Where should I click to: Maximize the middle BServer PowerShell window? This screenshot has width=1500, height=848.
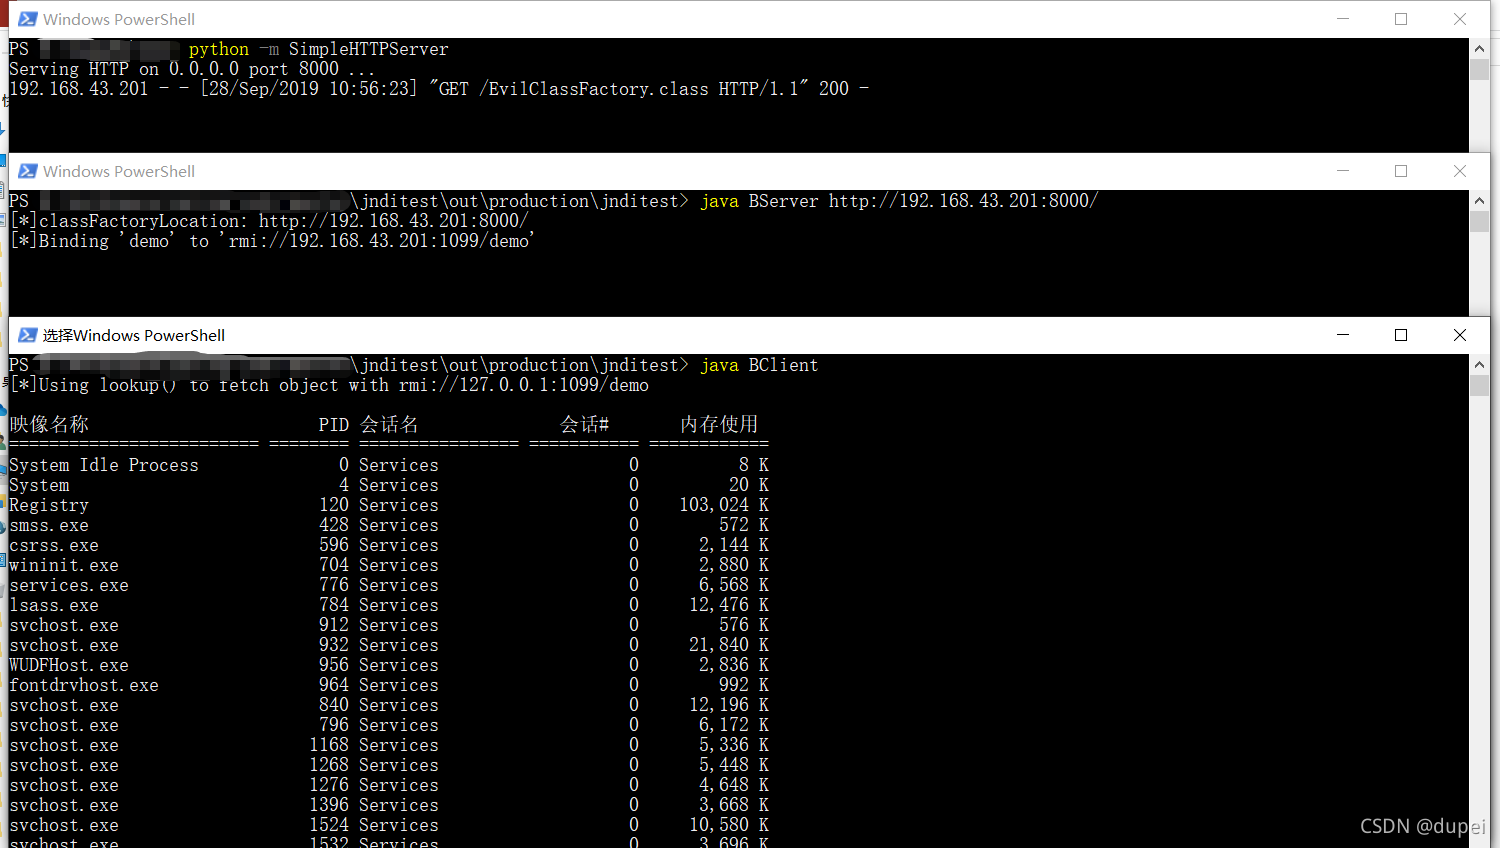pyautogui.click(x=1401, y=171)
